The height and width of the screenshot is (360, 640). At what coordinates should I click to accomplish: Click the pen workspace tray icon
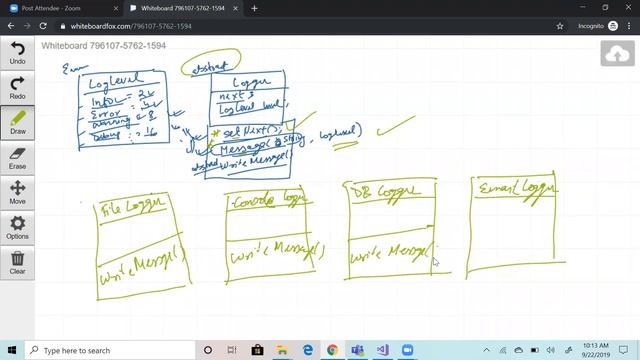coord(568,350)
